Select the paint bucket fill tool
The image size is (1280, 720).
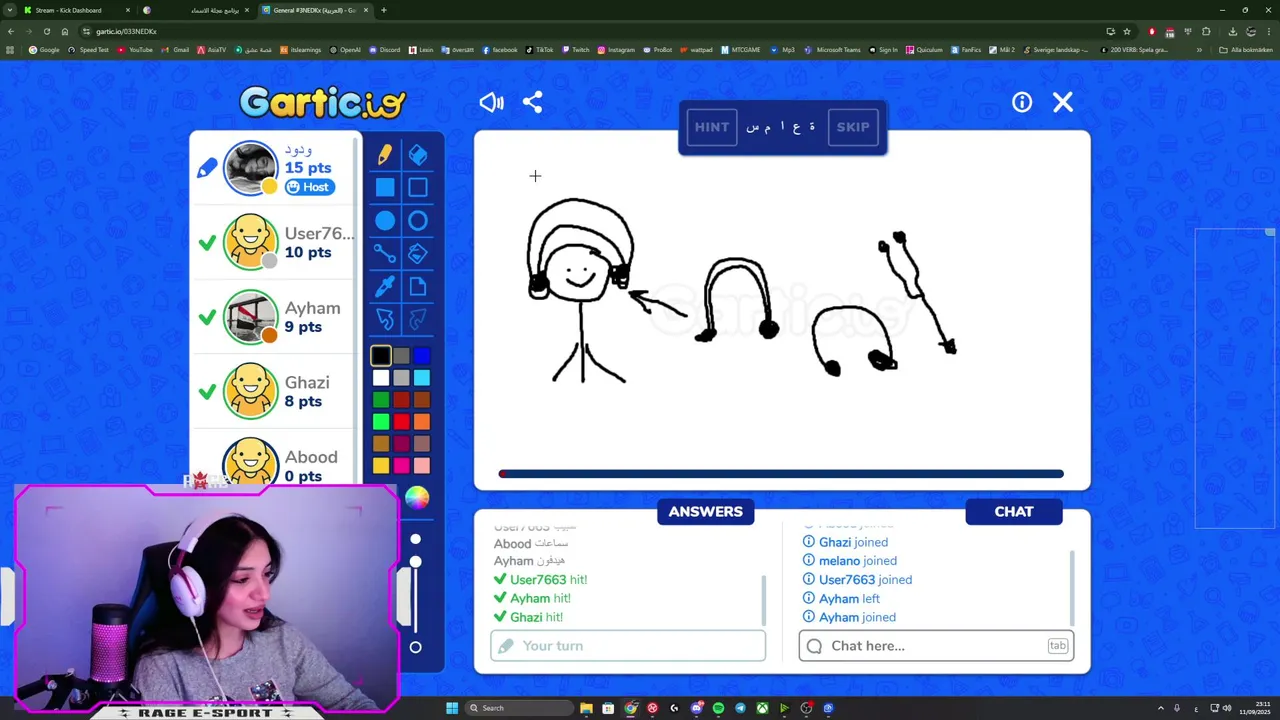(418, 254)
